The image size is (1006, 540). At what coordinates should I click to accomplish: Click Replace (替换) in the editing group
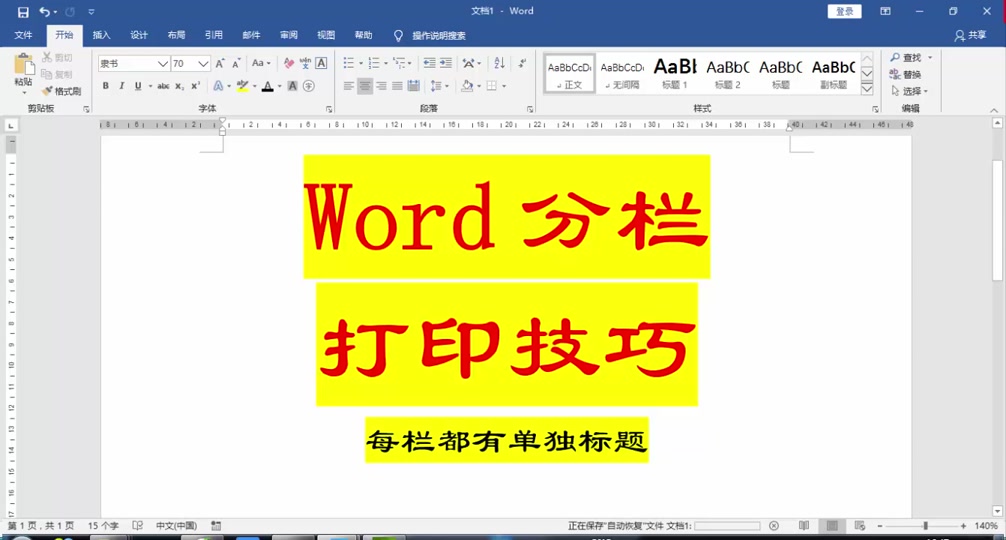coord(905,74)
